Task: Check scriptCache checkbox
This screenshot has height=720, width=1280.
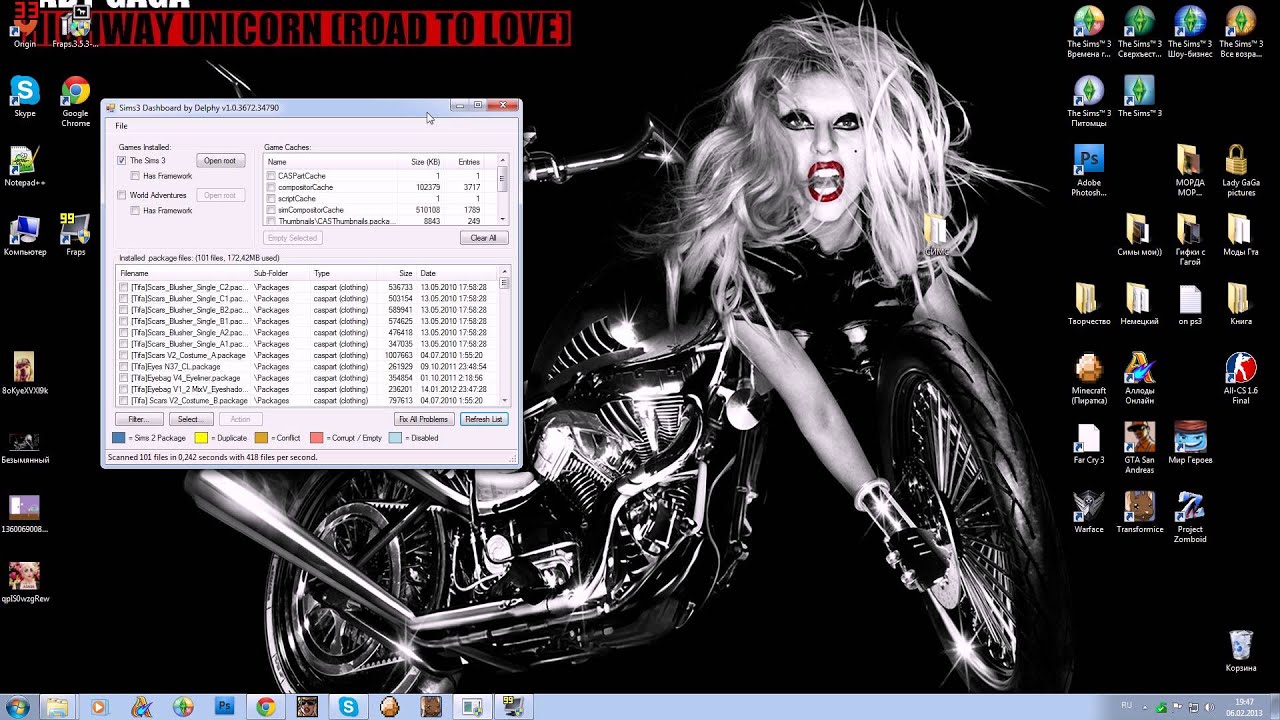Action: (271, 199)
